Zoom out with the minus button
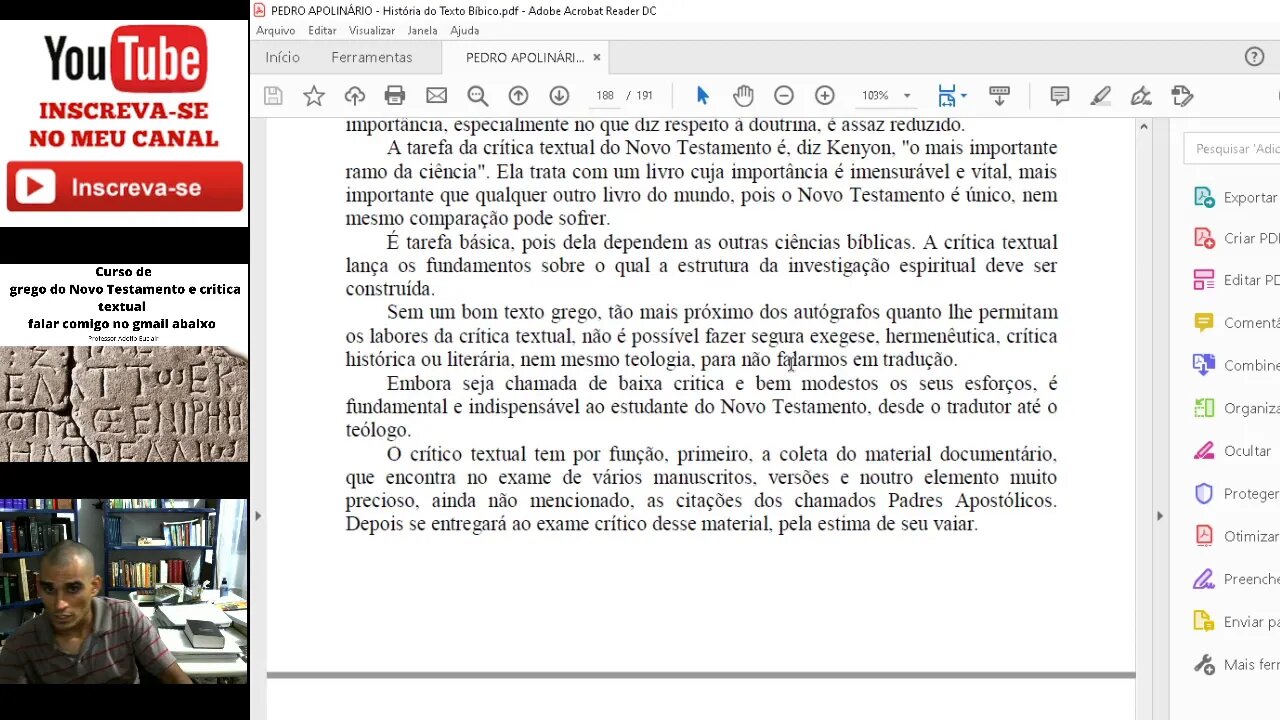 click(784, 96)
